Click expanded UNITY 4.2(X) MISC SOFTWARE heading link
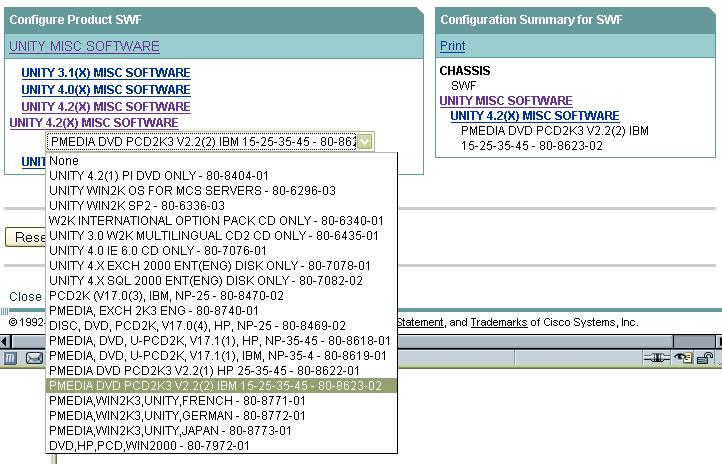 [94, 123]
